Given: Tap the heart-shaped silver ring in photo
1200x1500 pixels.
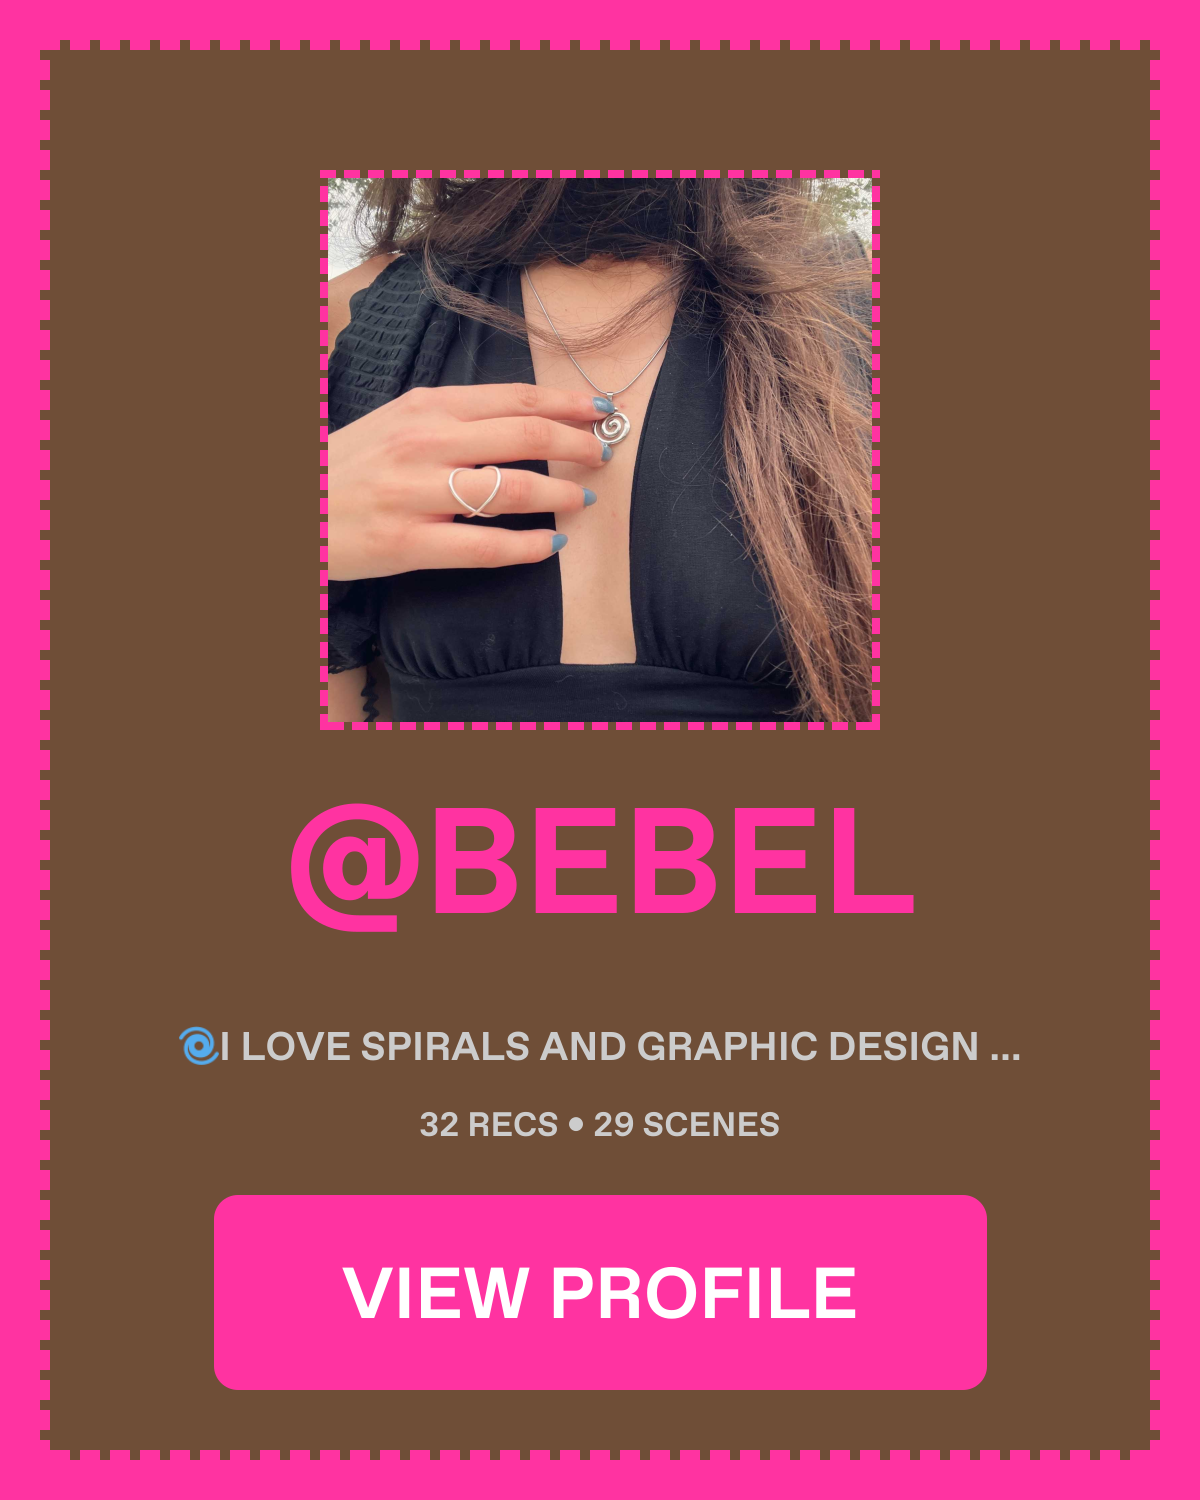Looking at the screenshot, I should pos(474,490).
